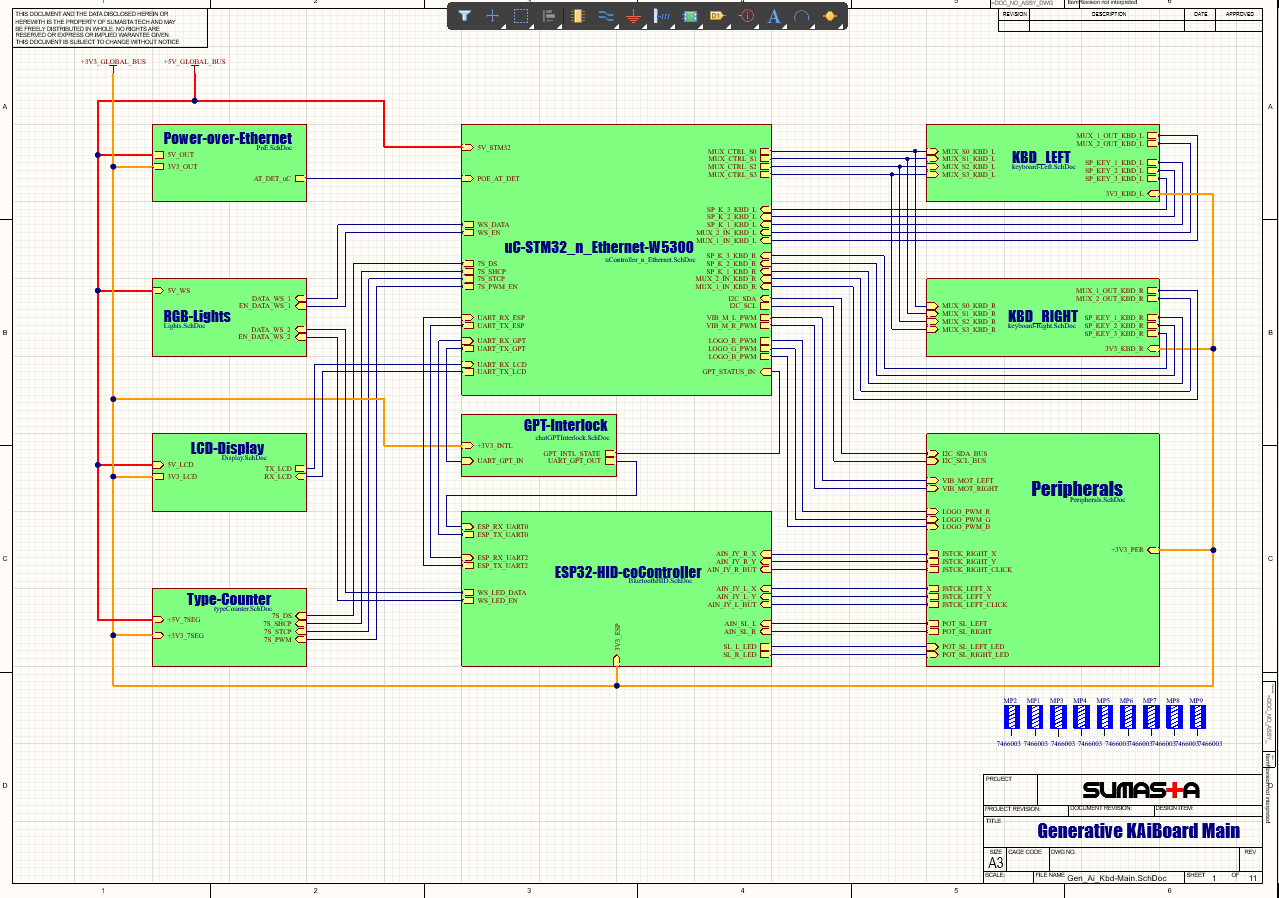Viewport: 1279px width, 898px height.
Task: Choose the Place Port D1 icon
Action: tap(717, 16)
